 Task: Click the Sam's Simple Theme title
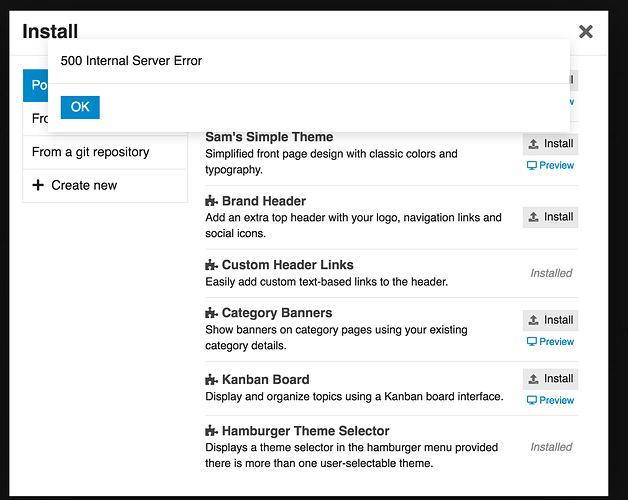269,137
